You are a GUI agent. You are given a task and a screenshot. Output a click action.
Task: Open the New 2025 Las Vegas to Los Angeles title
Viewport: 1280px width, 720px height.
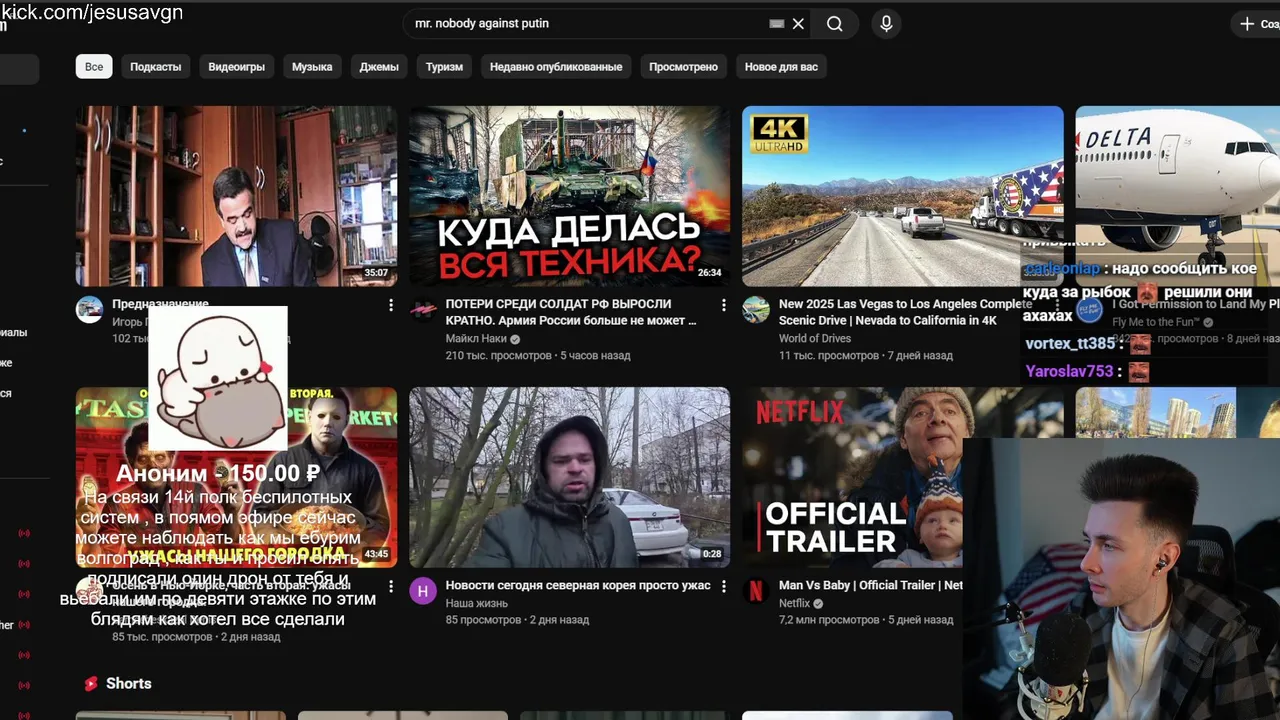pyautogui.click(x=905, y=312)
